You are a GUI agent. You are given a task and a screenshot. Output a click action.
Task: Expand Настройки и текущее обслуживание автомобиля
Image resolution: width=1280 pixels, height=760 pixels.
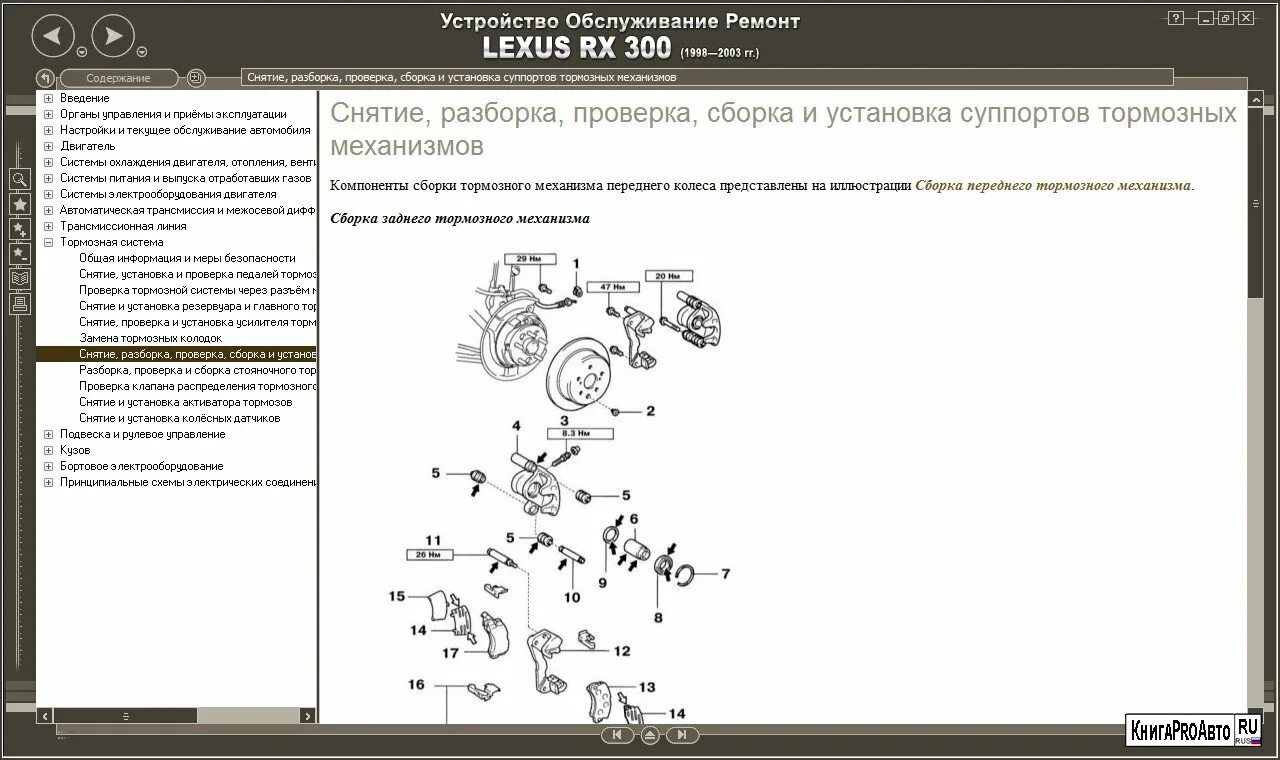[48, 130]
